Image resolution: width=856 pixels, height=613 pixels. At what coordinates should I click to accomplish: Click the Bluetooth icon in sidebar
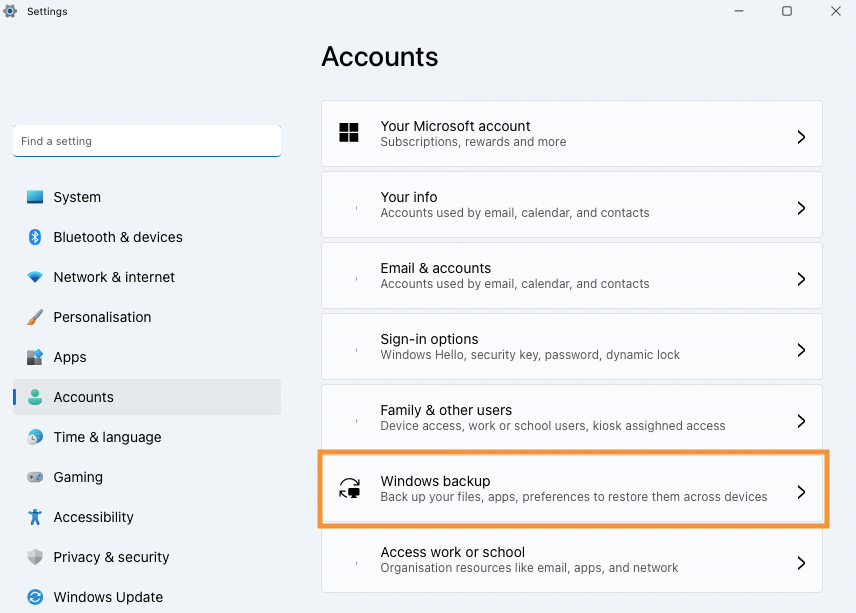pos(35,237)
